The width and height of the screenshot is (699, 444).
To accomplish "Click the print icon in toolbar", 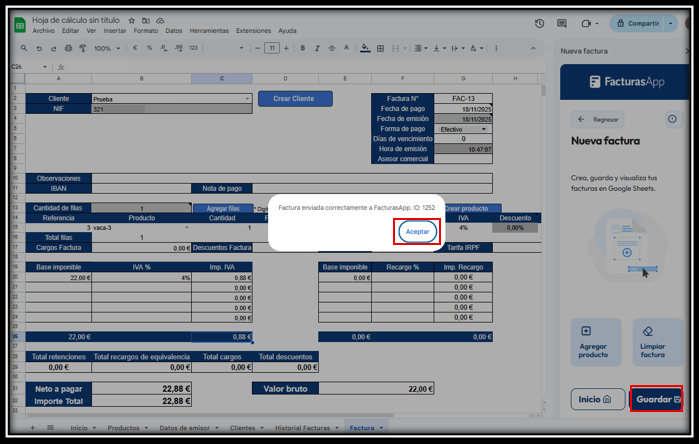I will [x=69, y=48].
